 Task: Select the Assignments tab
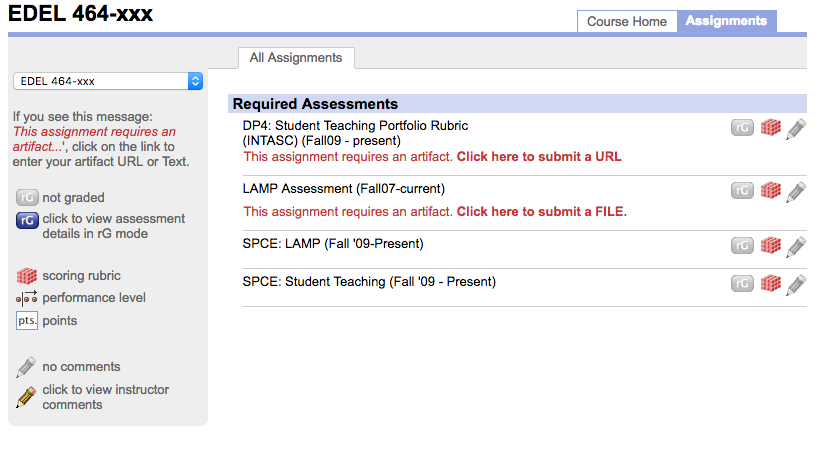point(726,21)
